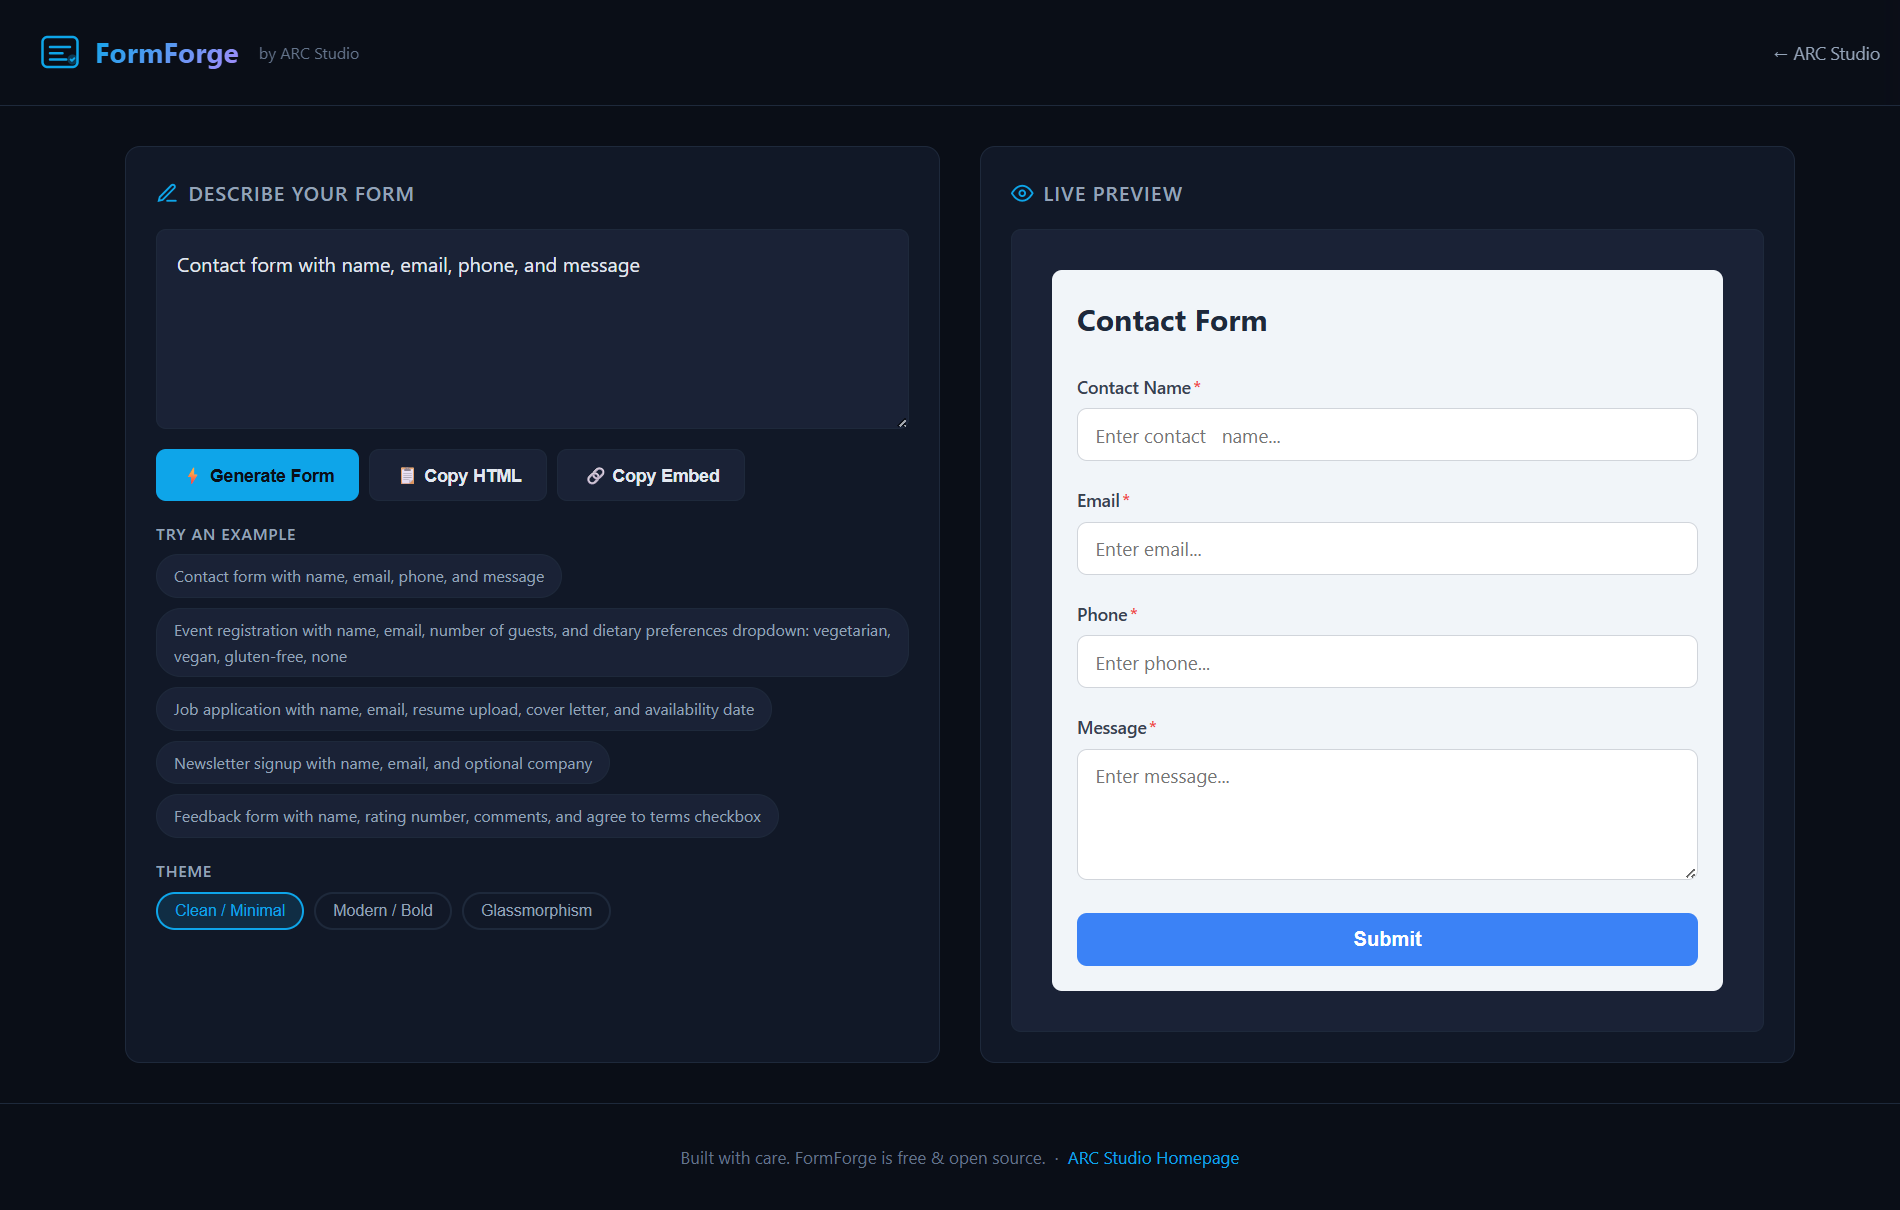Viewport: 1900px width, 1210px height.
Task: Click the eye icon beside LIVE PREVIEW
Action: pos(1021,193)
